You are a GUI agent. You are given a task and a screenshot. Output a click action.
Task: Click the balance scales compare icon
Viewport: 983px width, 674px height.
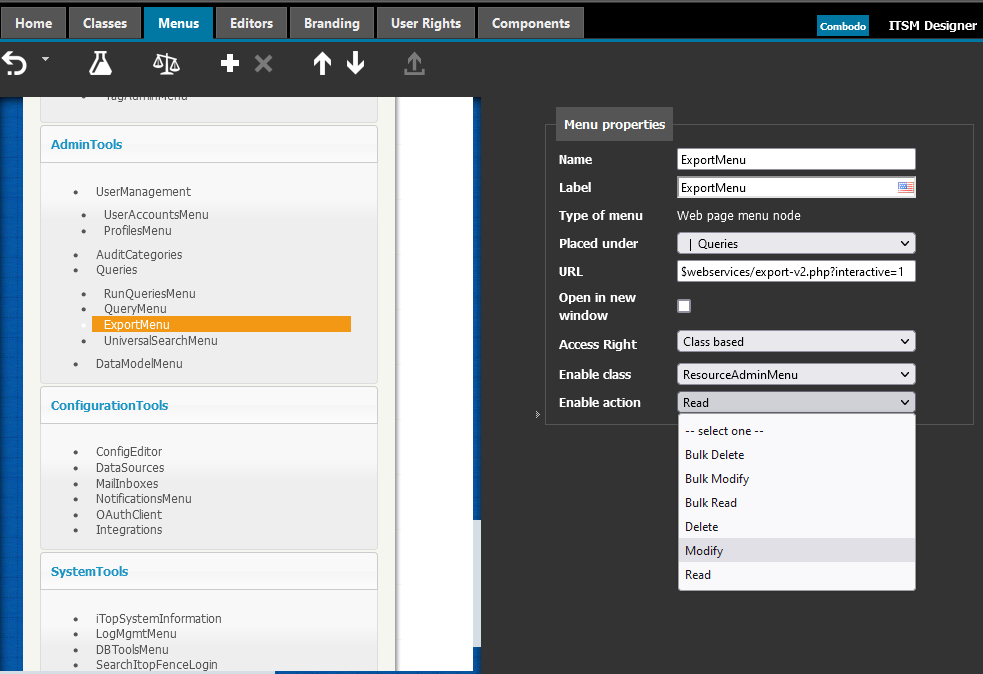coord(166,64)
